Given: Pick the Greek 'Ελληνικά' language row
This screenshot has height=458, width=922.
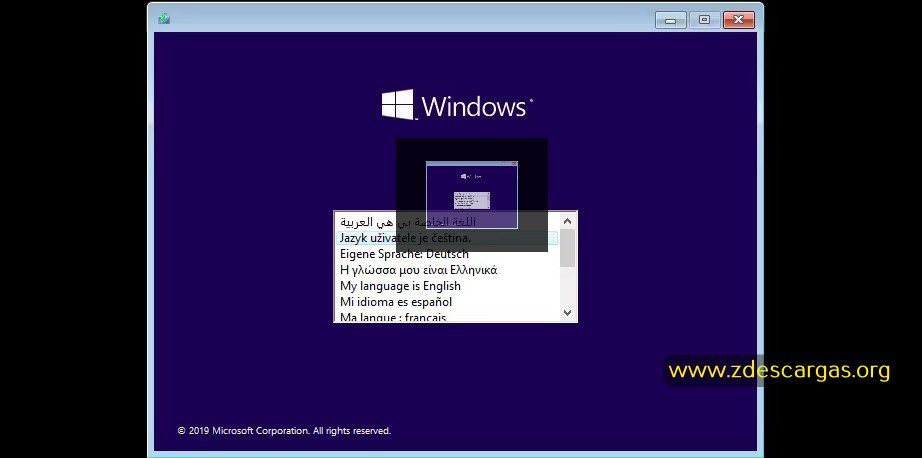Looking at the screenshot, I should point(447,270).
